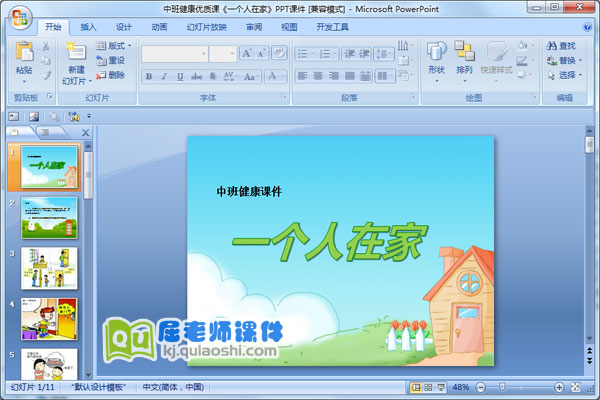Open the Paste options arrow
This screenshot has width=600, height=400.
click(24, 82)
